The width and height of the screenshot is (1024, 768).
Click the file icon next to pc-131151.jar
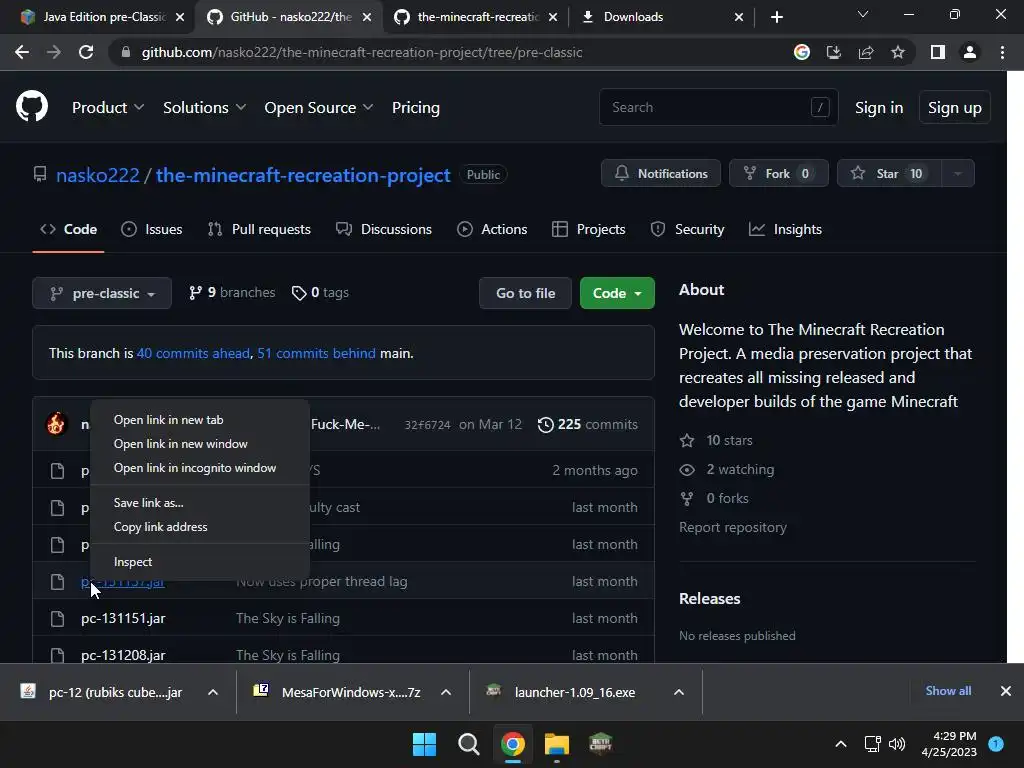57,618
